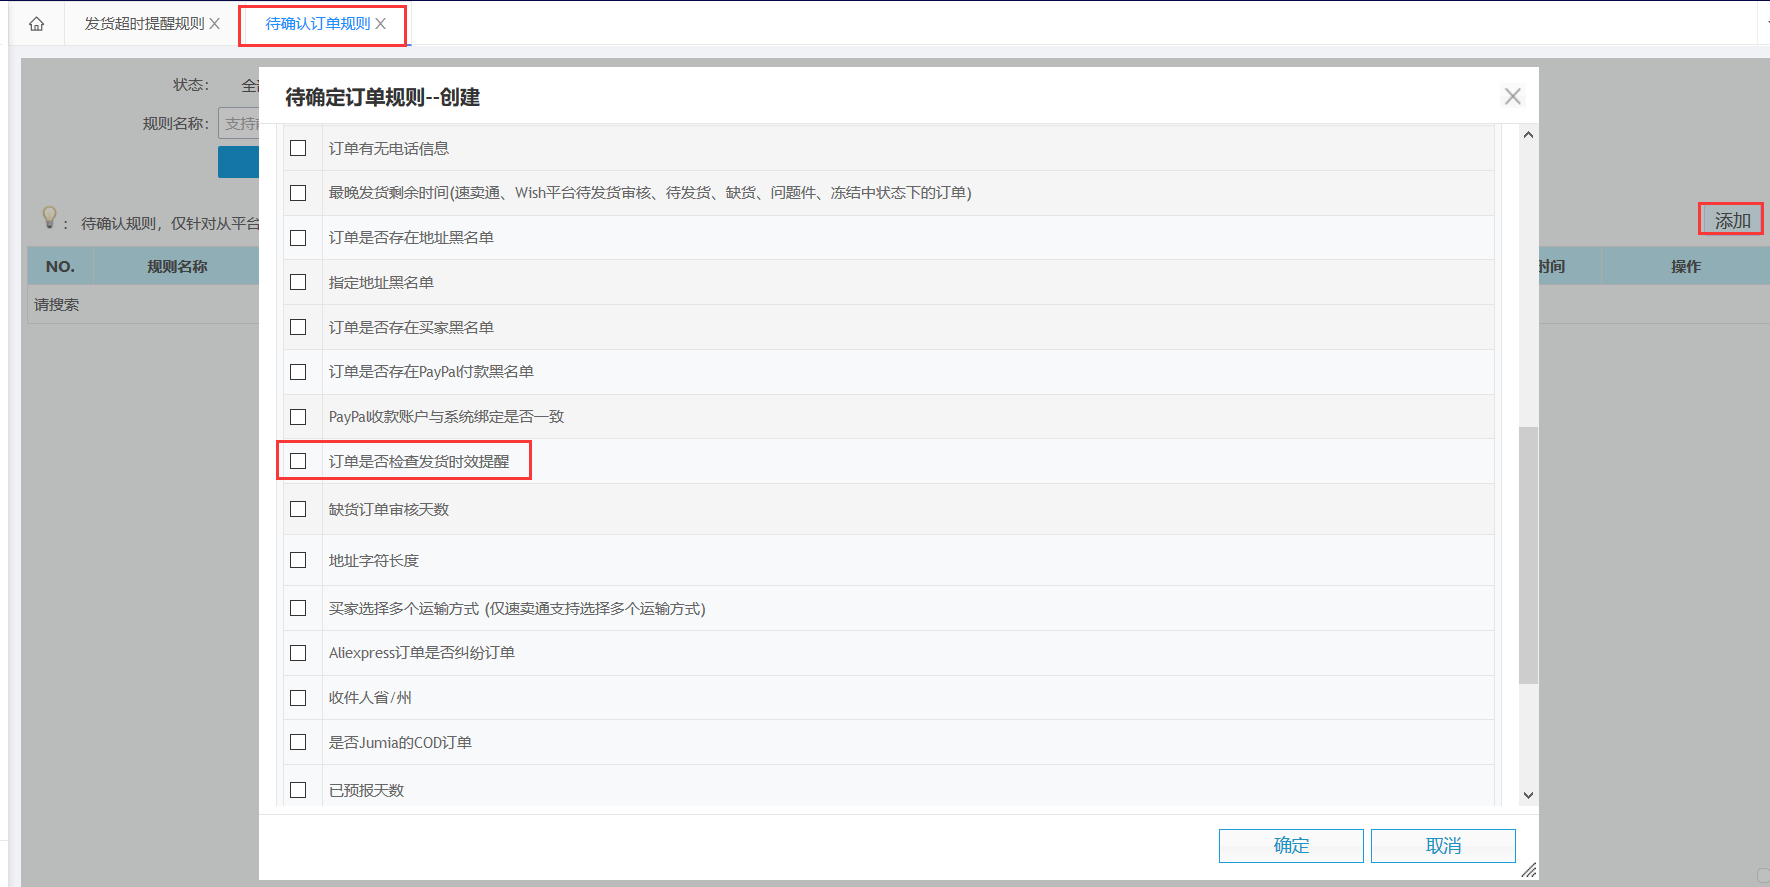Check 收件人省/州 checkbox
Screen dimensions: 1770x887
pyautogui.click(x=298, y=698)
